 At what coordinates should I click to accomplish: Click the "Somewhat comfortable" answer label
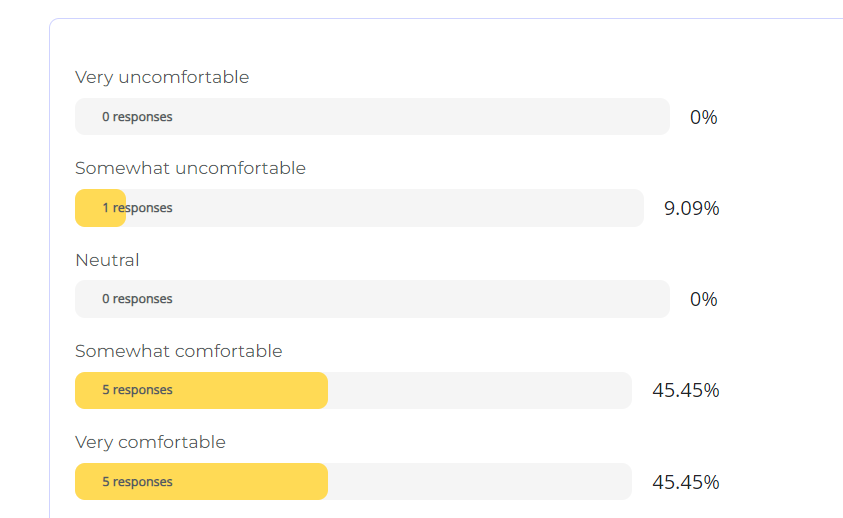click(178, 351)
